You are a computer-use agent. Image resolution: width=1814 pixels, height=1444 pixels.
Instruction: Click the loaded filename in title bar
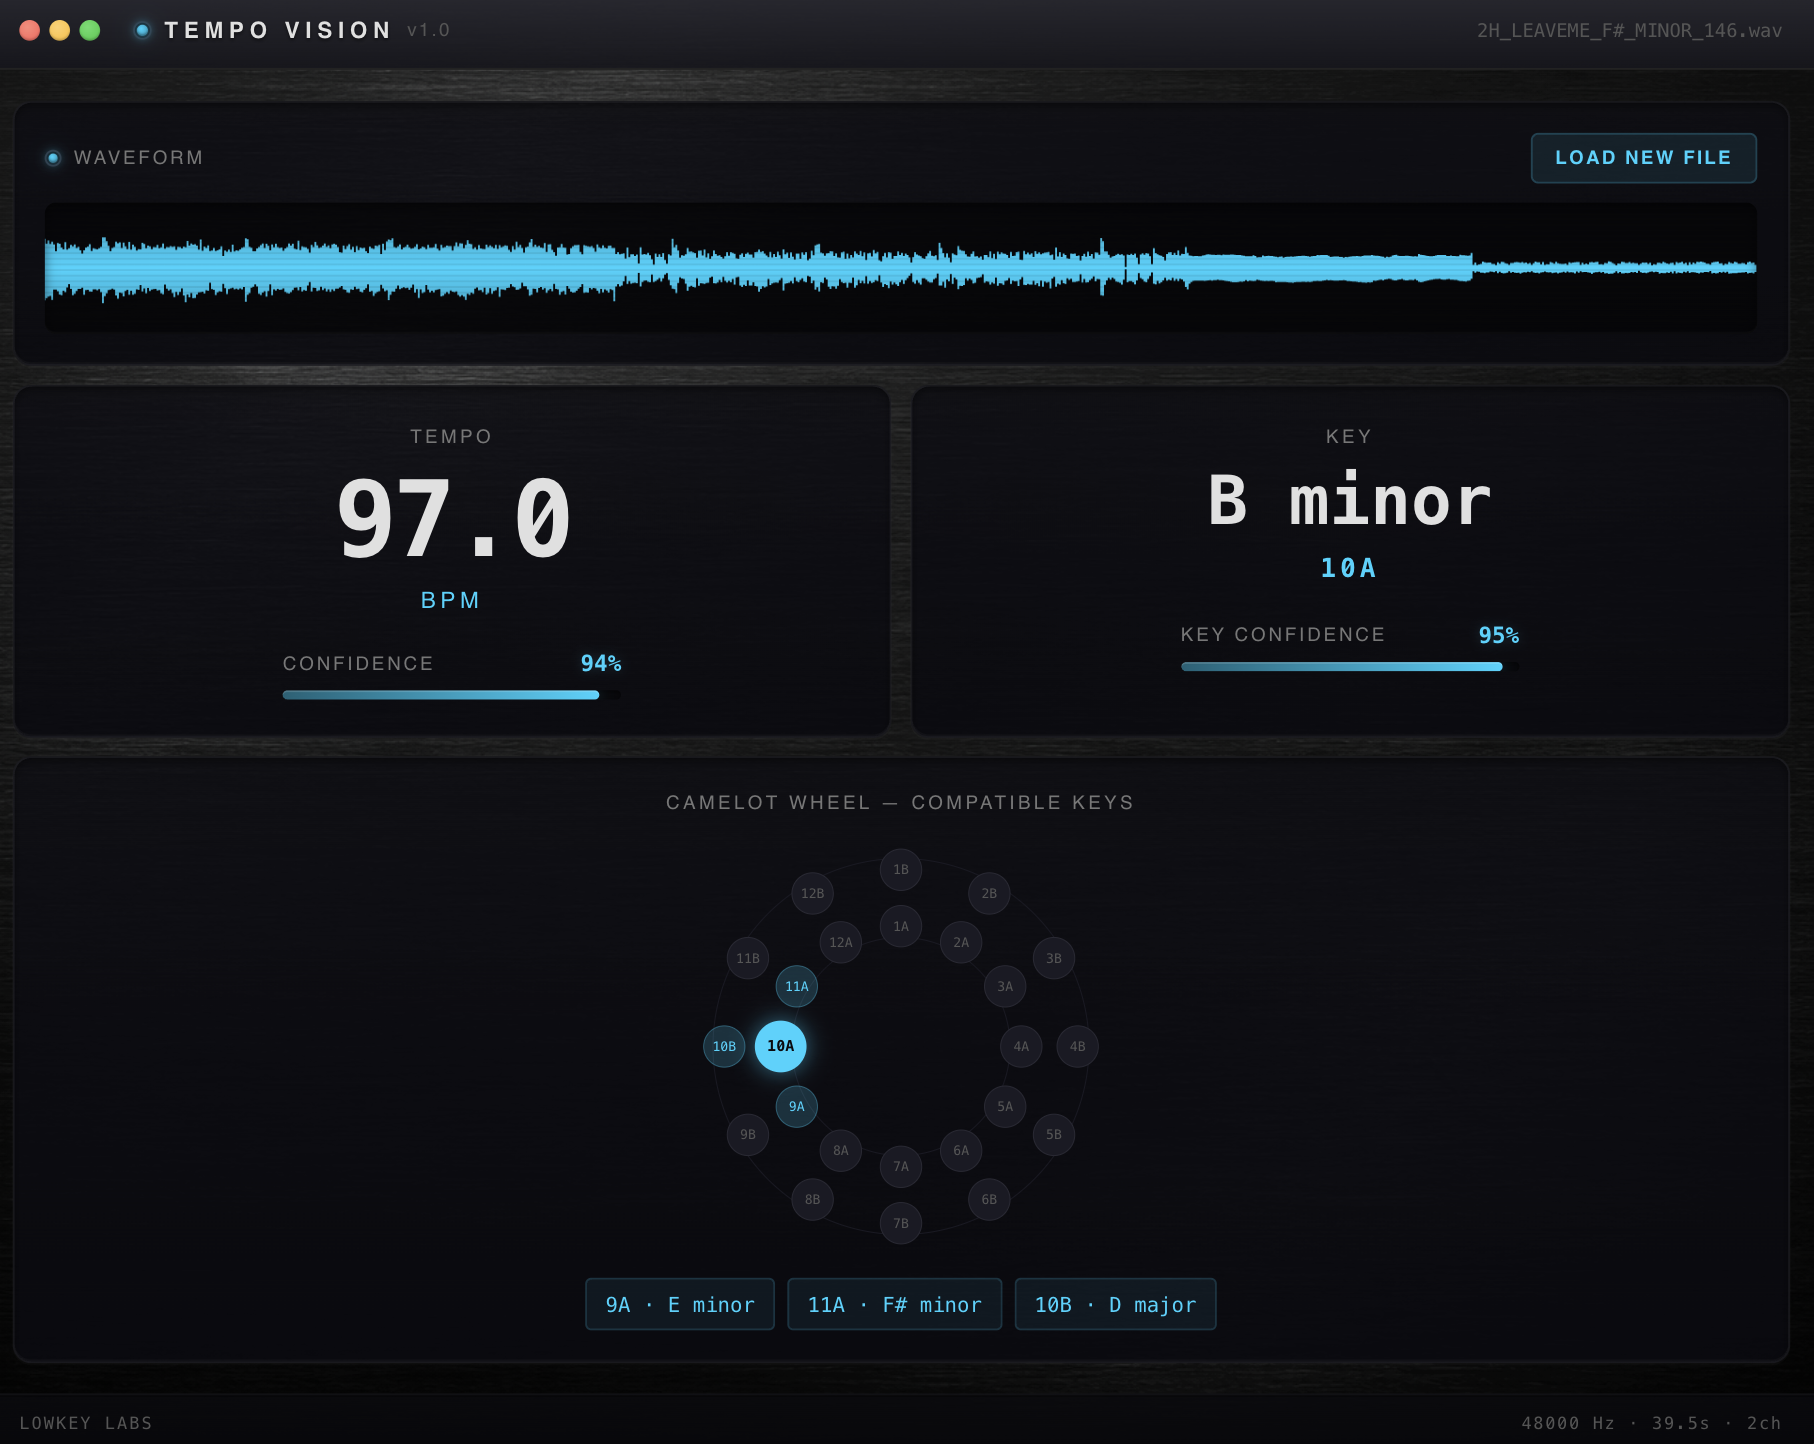click(x=1629, y=30)
